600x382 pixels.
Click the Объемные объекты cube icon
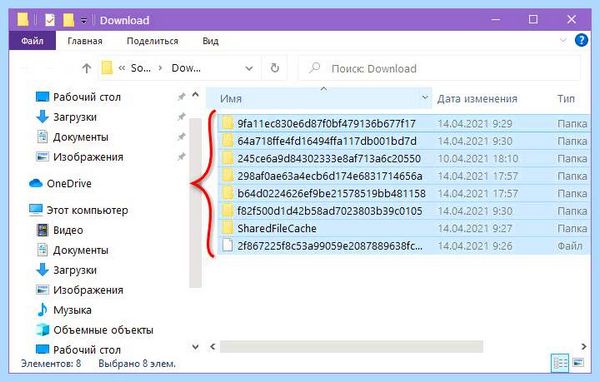[x=42, y=330]
